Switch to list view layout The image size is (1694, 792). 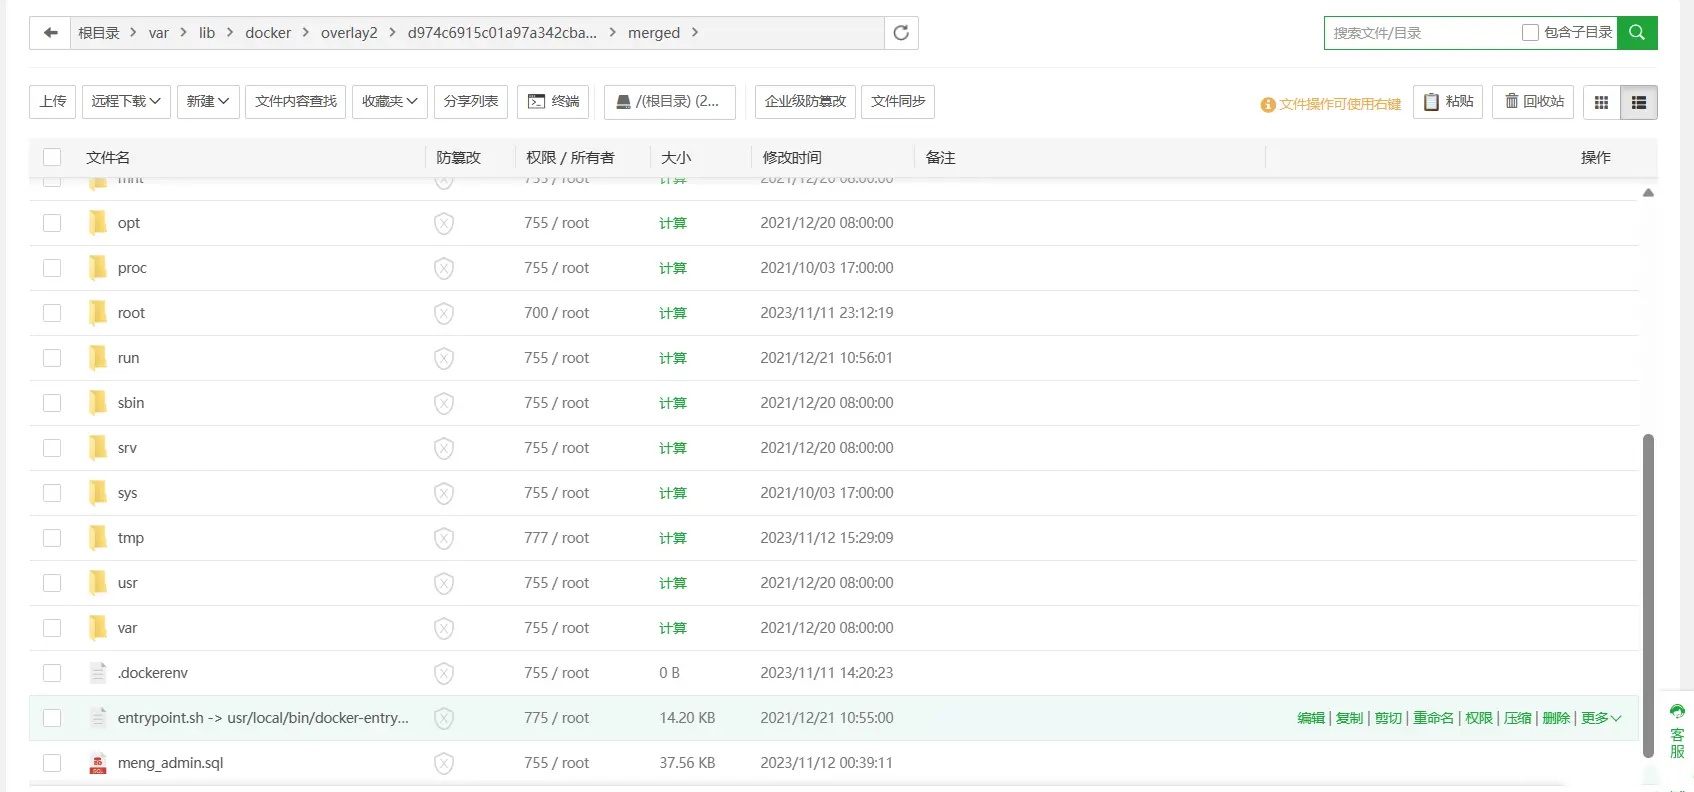[x=1639, y=102]
